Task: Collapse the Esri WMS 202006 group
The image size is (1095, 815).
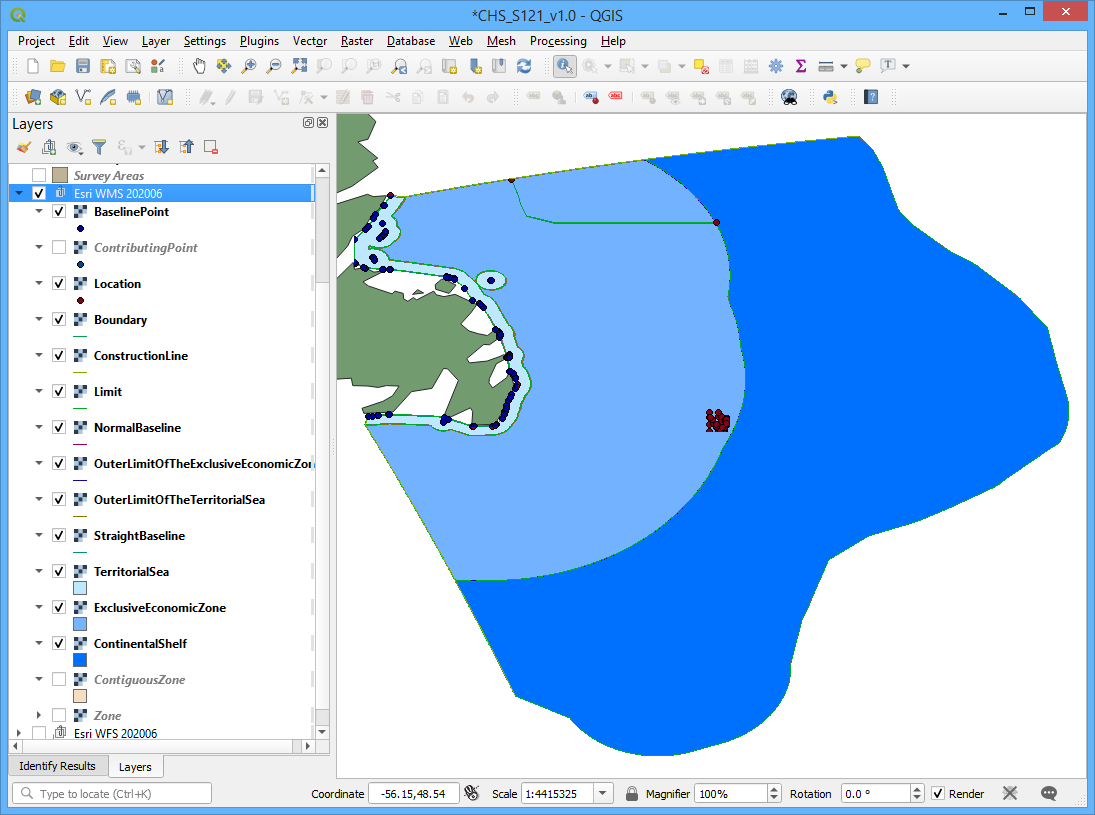Action: click(x=19, y=194)
